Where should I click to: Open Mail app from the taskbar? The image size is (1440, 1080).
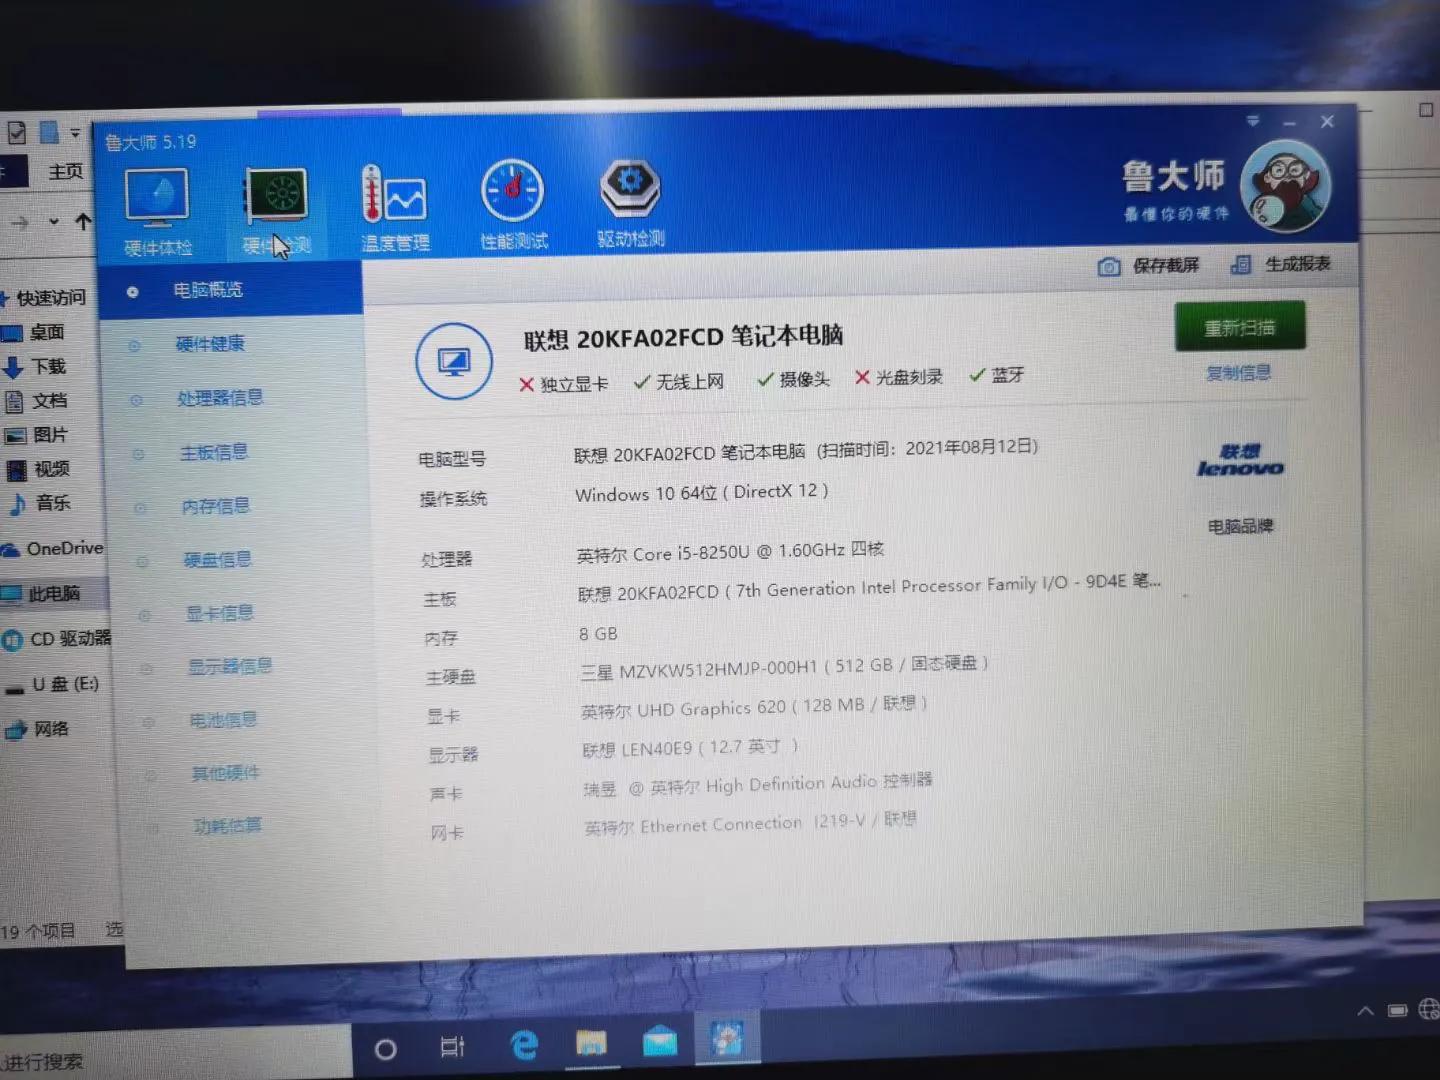click(659, 1043)
